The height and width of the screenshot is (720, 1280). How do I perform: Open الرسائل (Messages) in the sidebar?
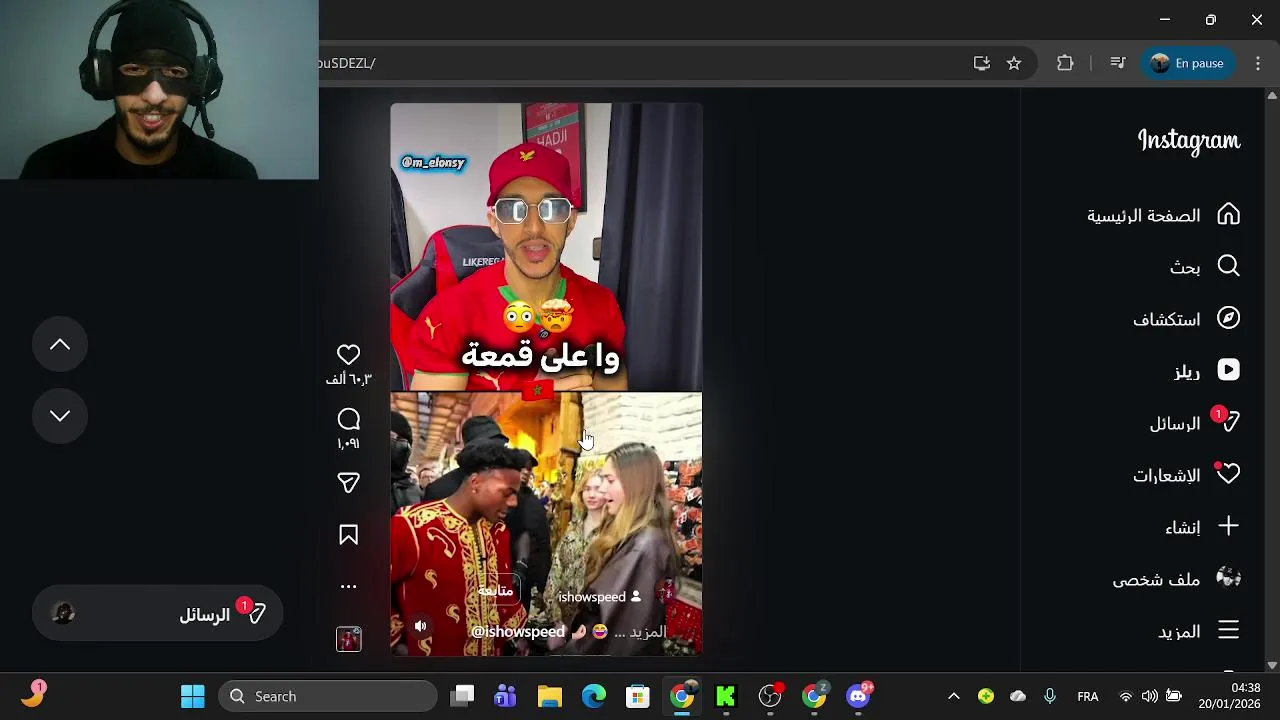pos(1195,423)
